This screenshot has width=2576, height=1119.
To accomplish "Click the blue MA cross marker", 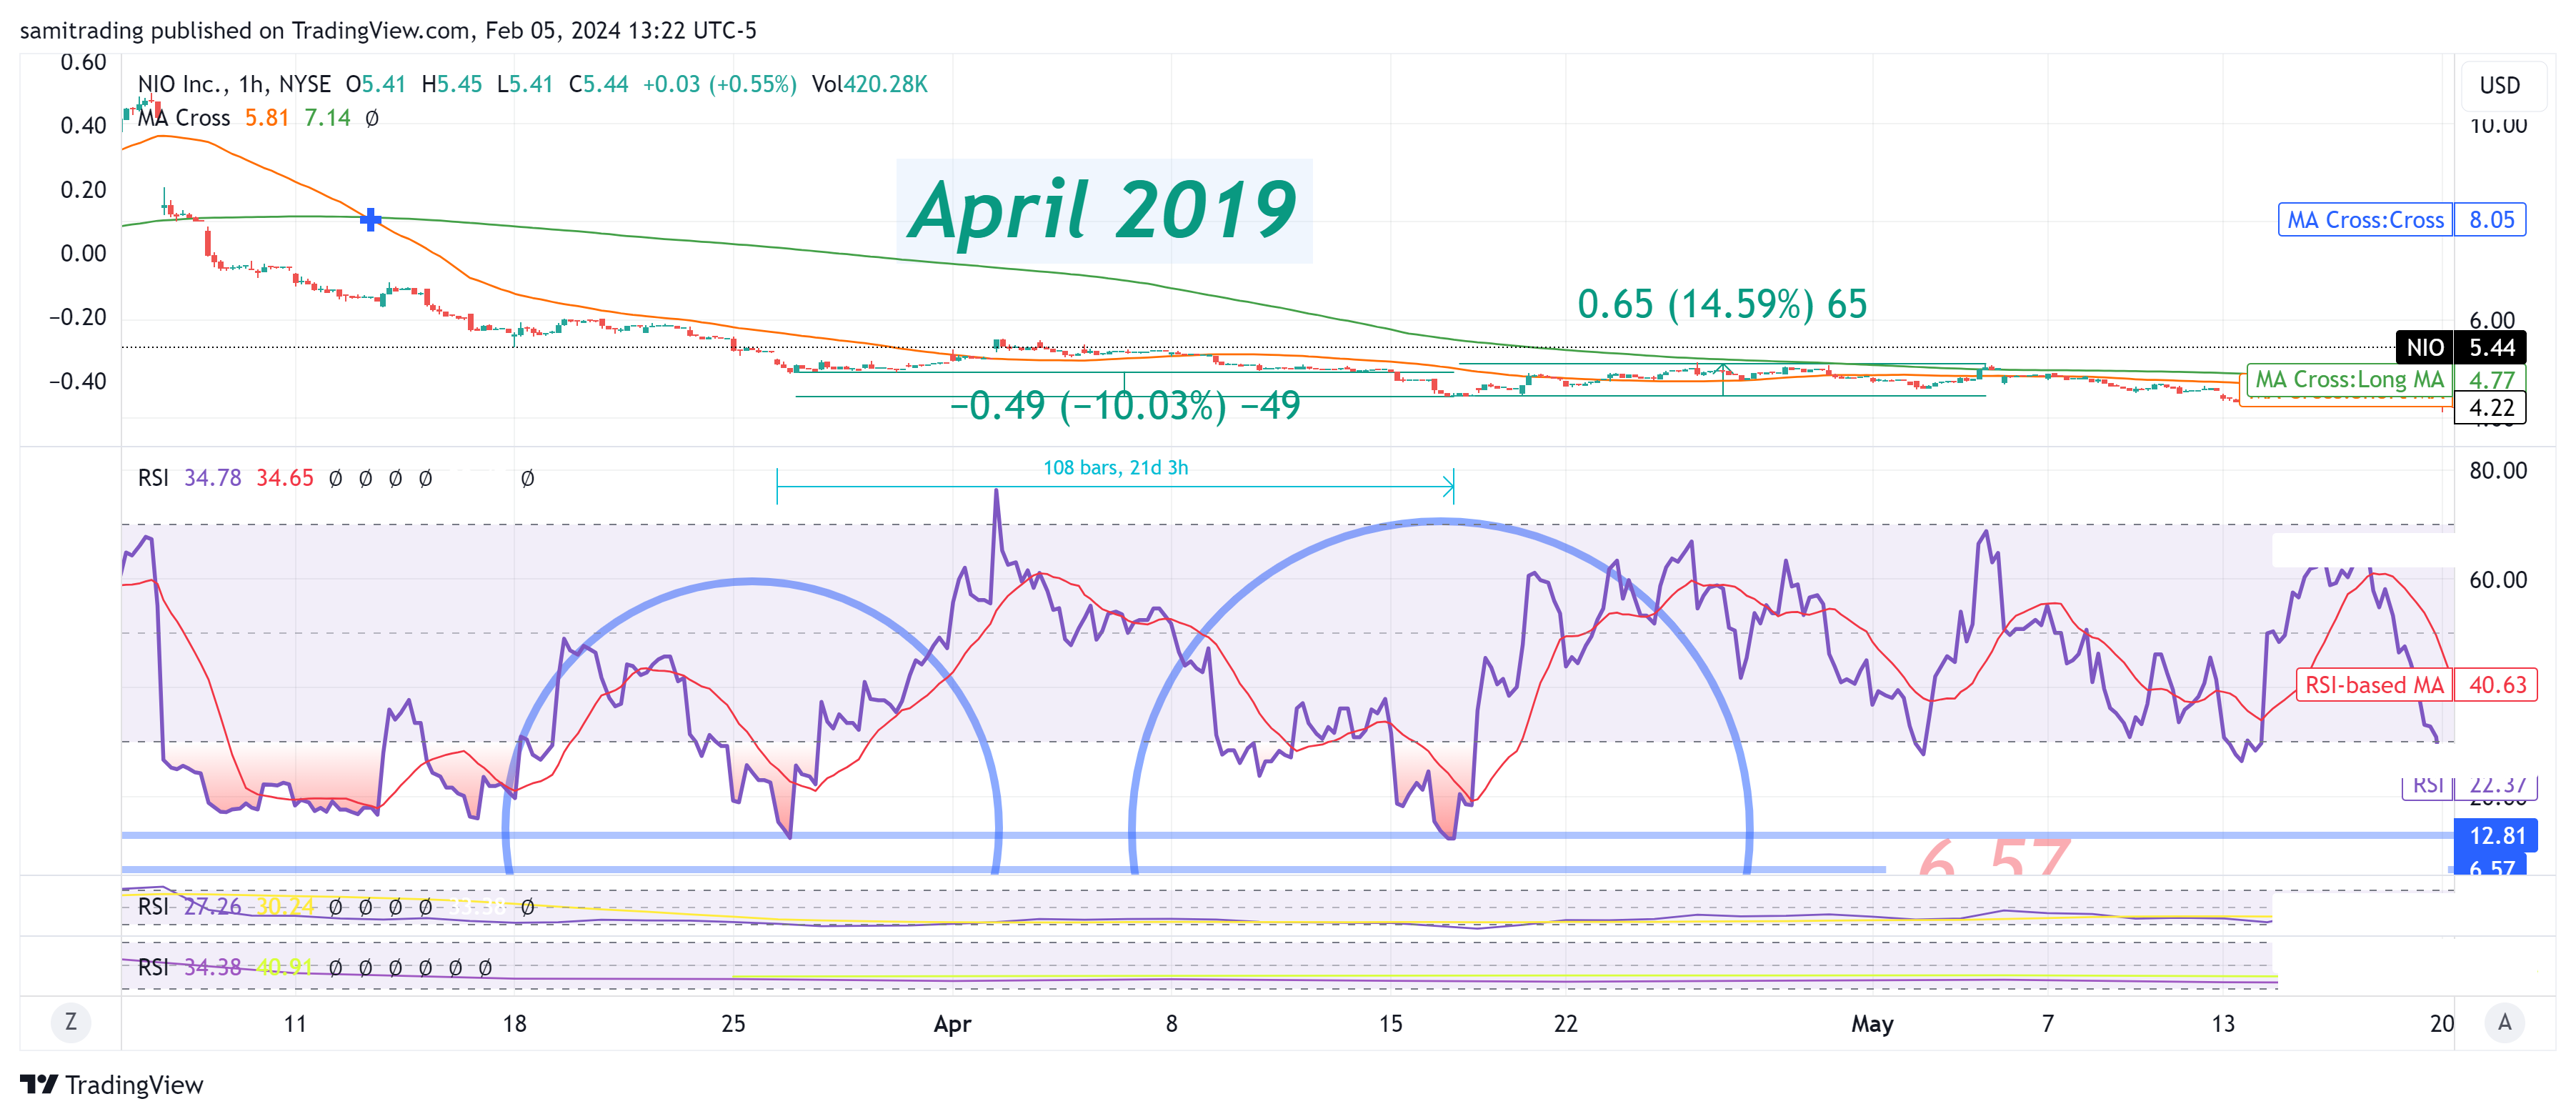I will (x=370, y=219).
